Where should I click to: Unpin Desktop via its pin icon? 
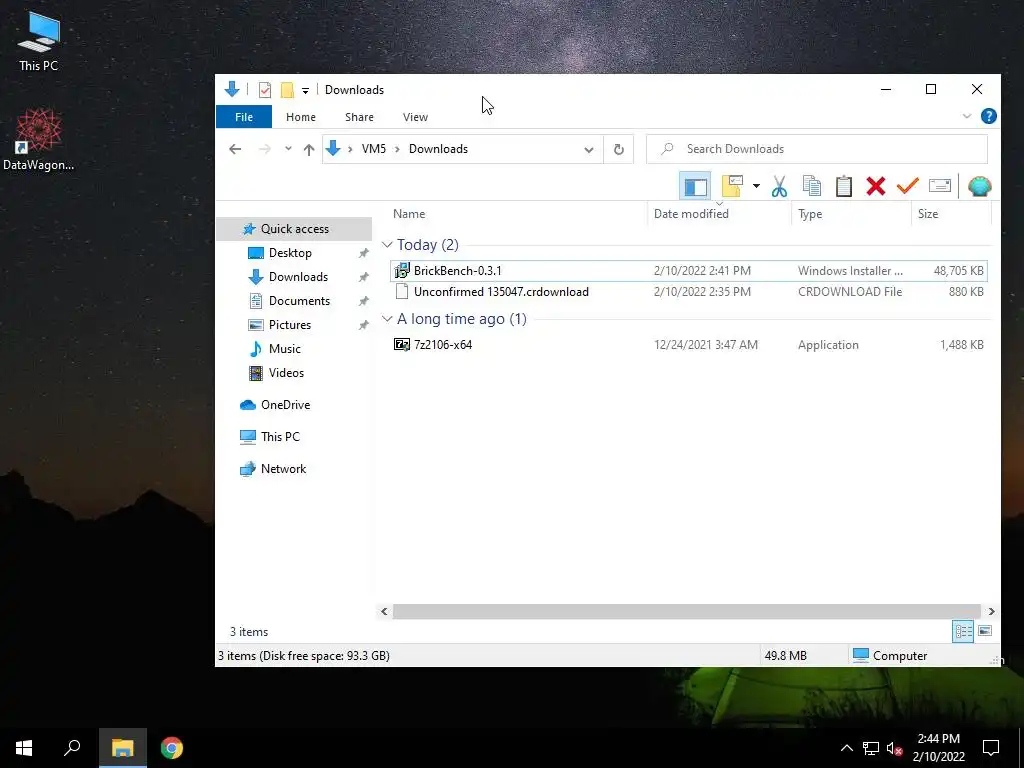tap(363, 253)
